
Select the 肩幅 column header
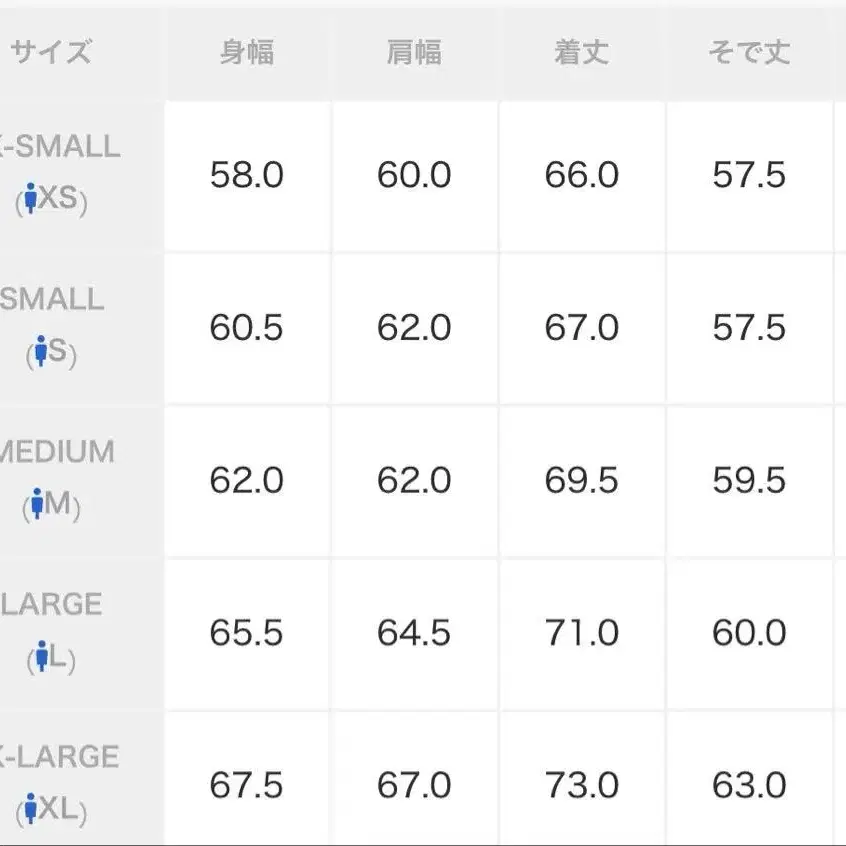414,52
